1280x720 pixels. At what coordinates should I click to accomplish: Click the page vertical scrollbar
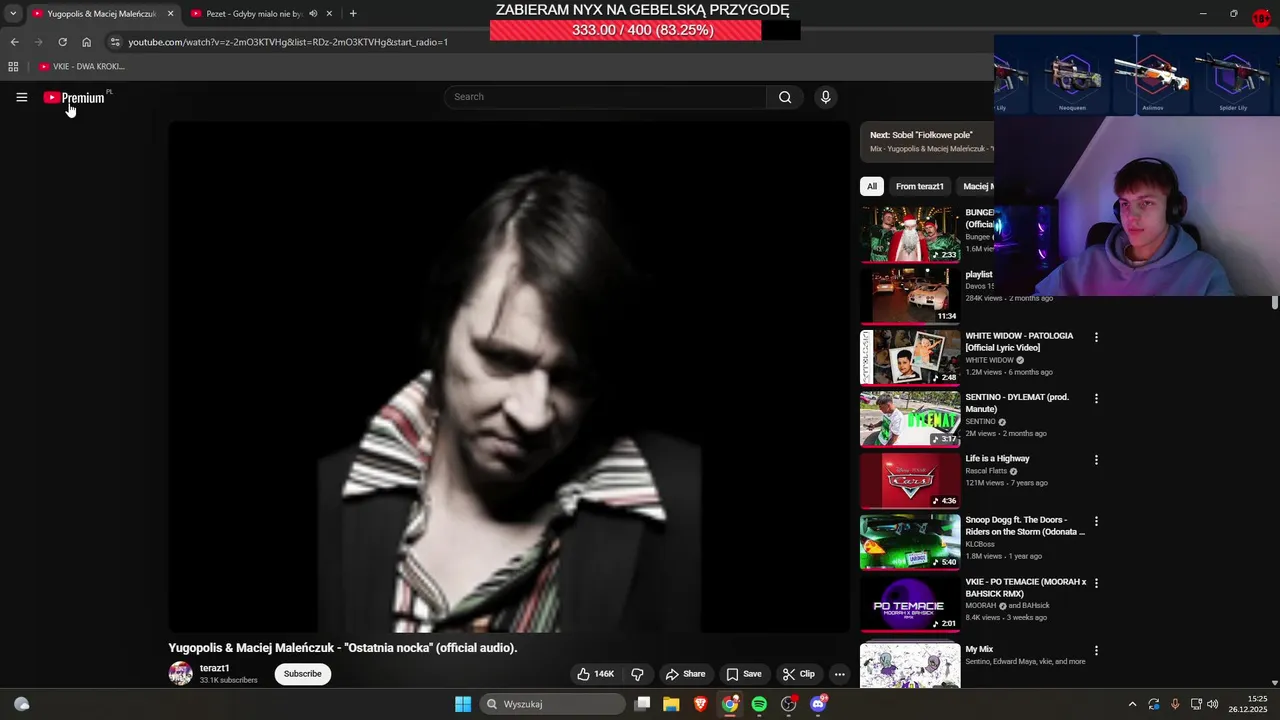point(1275,303)
